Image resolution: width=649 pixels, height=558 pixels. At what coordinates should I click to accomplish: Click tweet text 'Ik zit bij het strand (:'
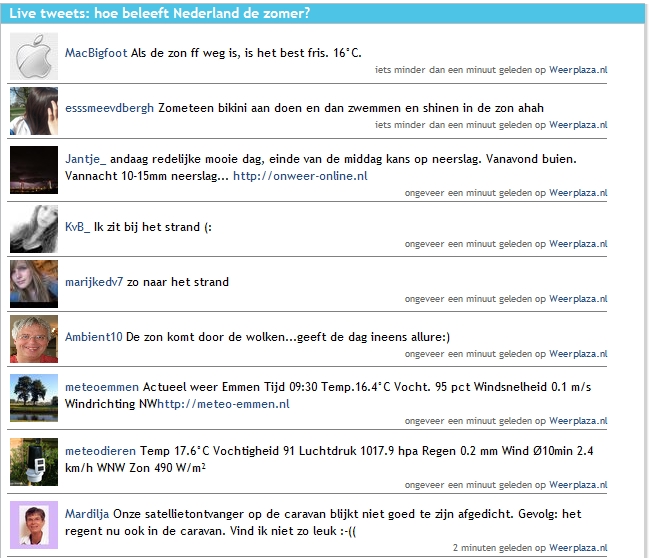click(153, 227)
